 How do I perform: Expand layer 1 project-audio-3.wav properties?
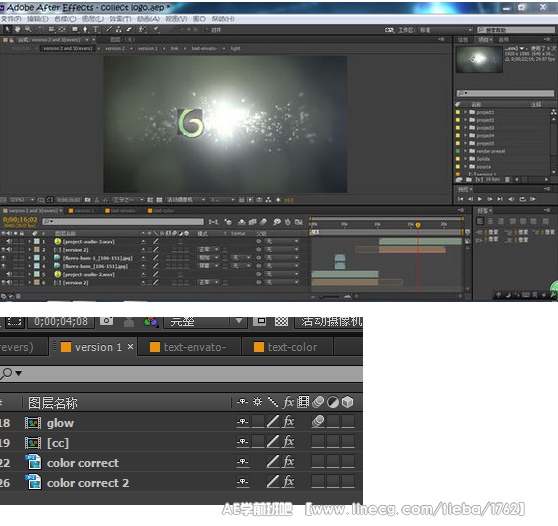click(x=30, y=241)
